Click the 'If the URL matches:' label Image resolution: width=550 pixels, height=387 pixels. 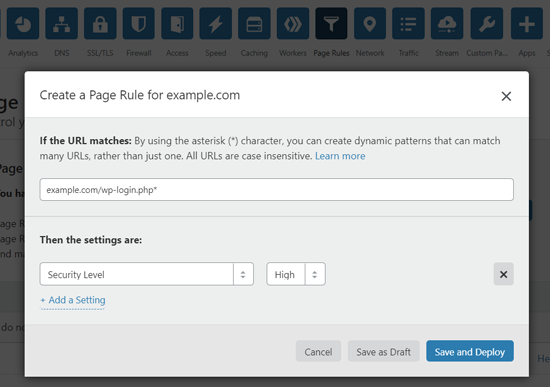(85, 141)
